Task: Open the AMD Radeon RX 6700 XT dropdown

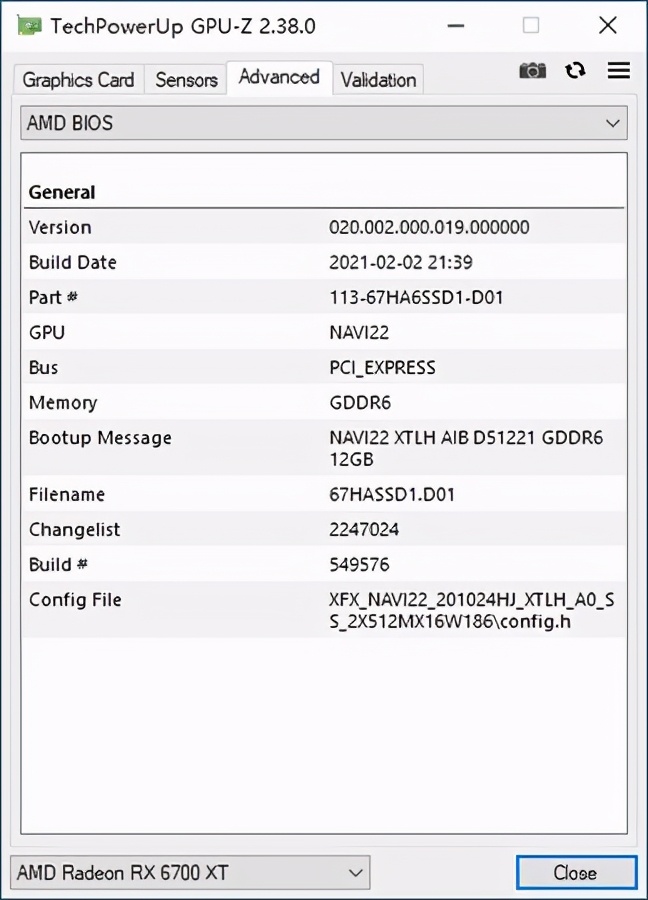Action: 190,873
